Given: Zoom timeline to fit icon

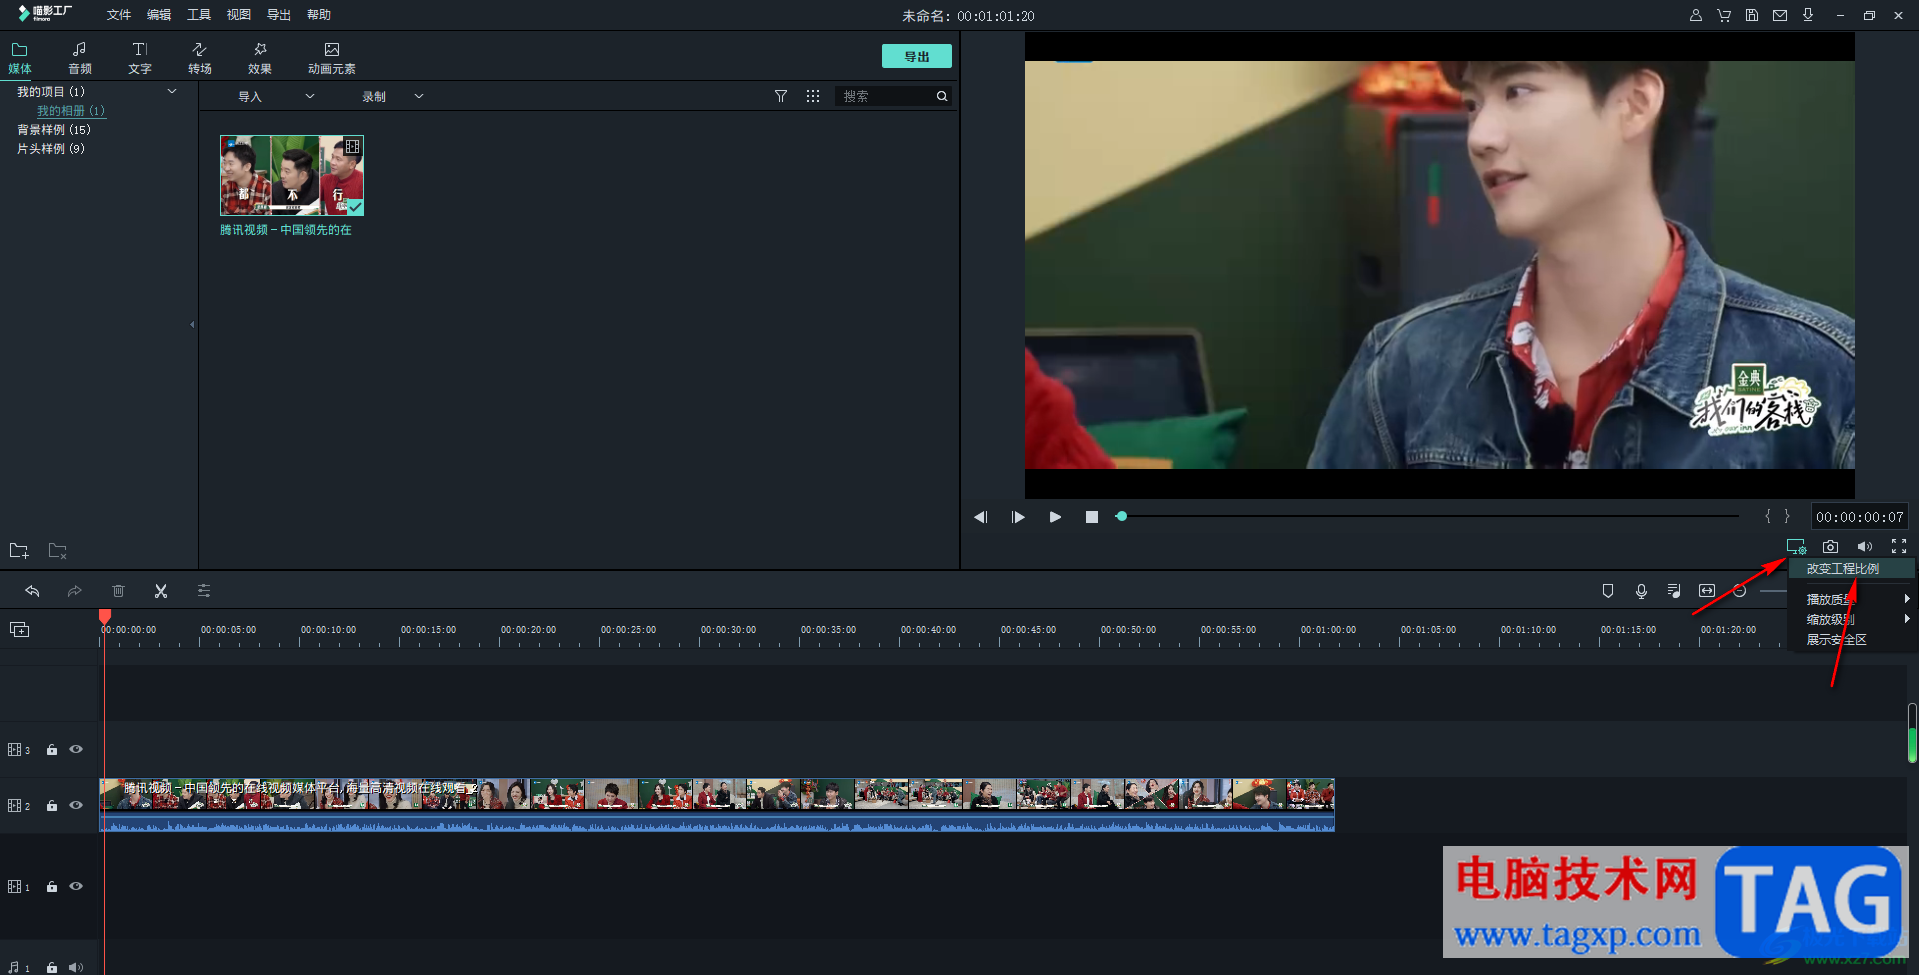Looking at the screenshot, I should [1707, 591].
